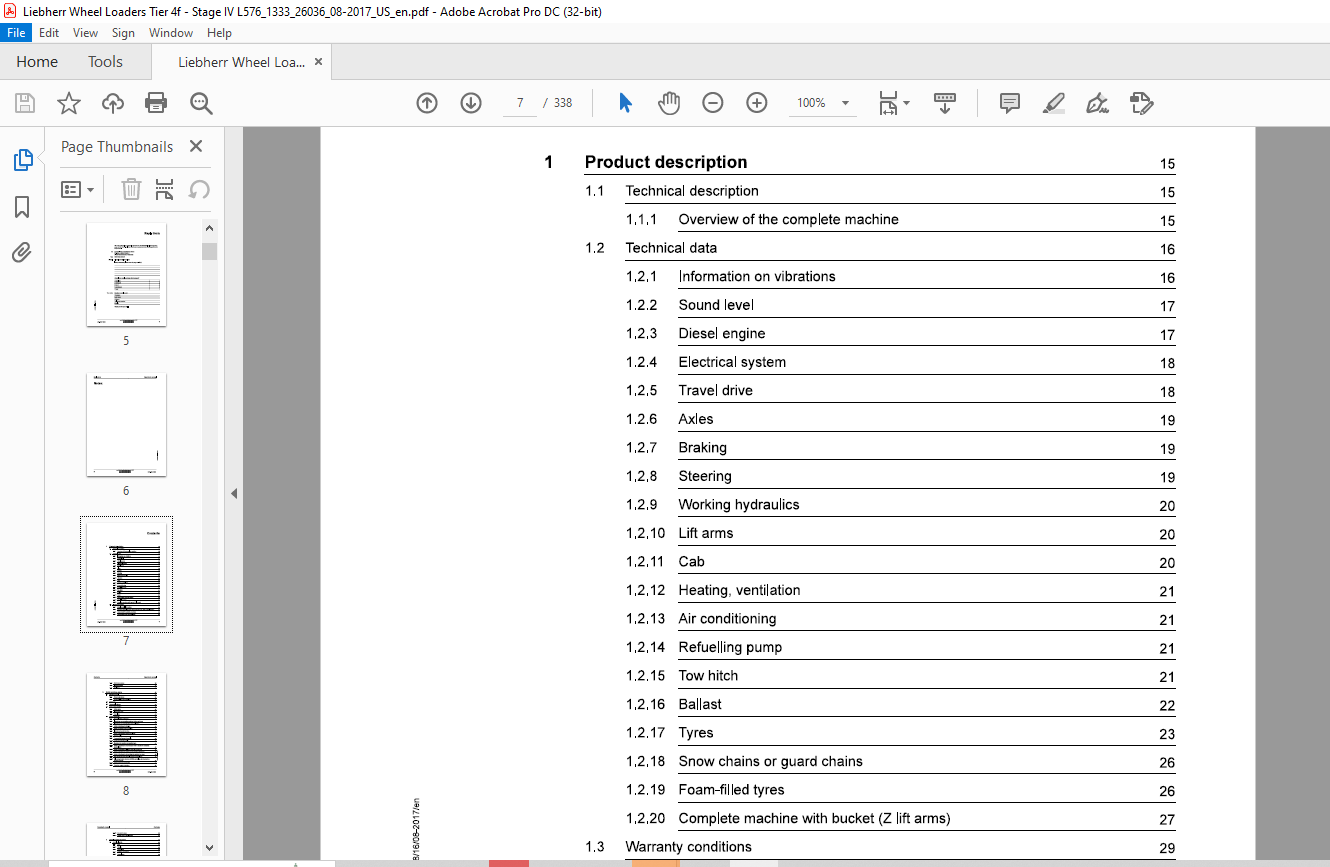Jump to 'Product description' contents entry
Screen dimensions: 1330x867
click(666, 162)
